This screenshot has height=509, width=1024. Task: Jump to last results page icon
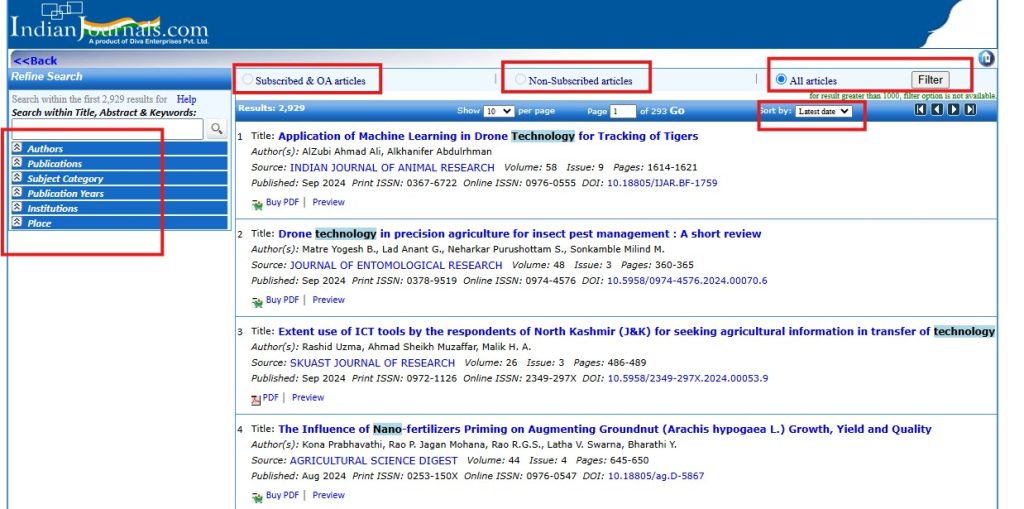pos(970,110)
